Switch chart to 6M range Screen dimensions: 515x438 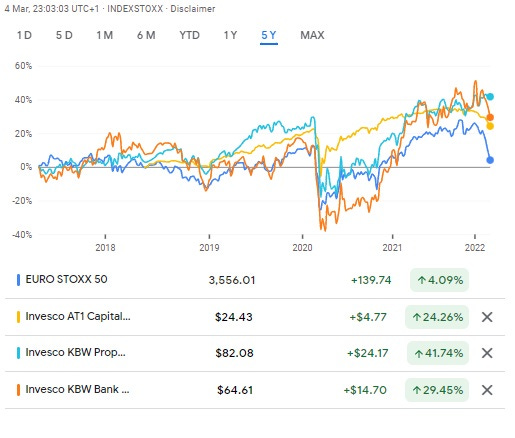pyautogui.click(x=146, y=35)
